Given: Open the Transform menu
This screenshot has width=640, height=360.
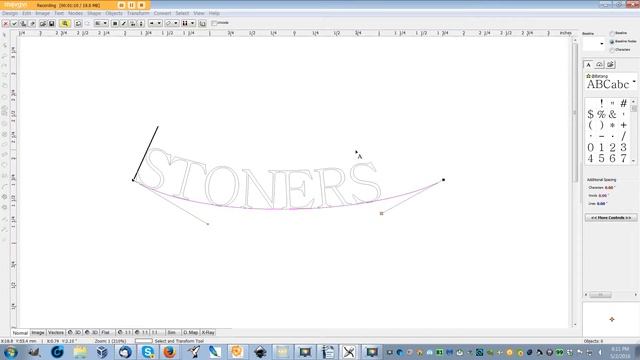Looking at the screenshot, I should tap(138, 13).
